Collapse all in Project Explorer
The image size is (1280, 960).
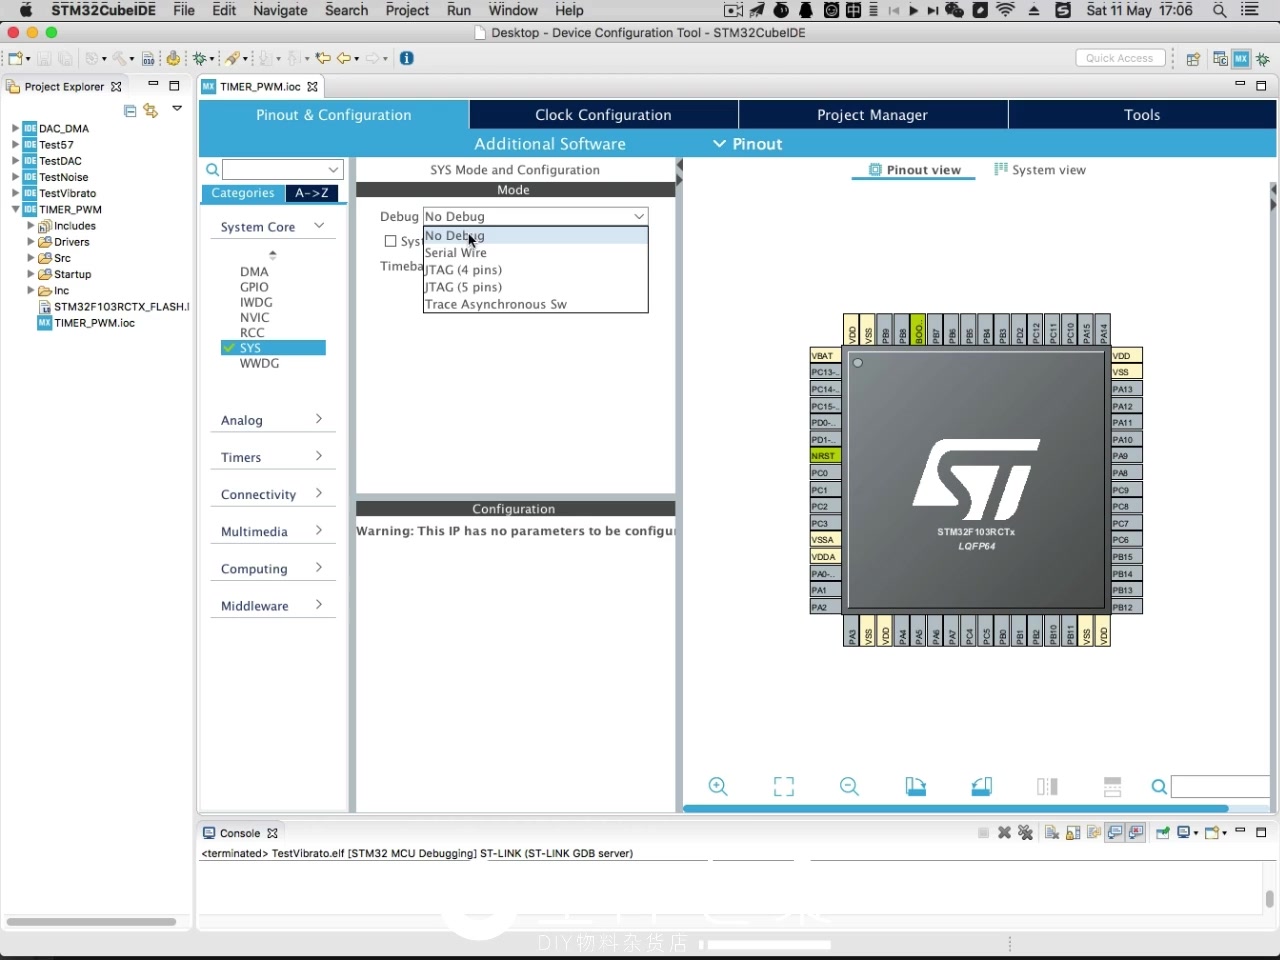coord(130,111)
